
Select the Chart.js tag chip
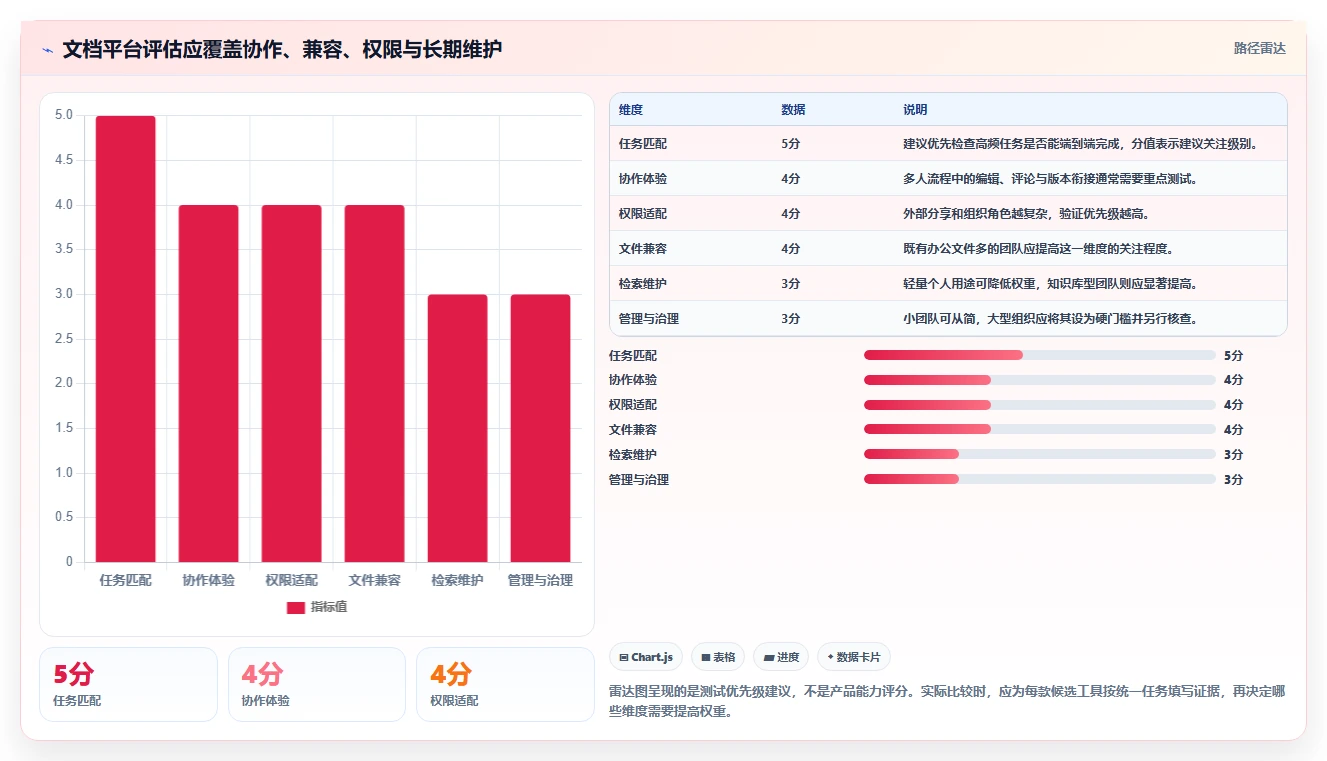click(x=646, y=657)
